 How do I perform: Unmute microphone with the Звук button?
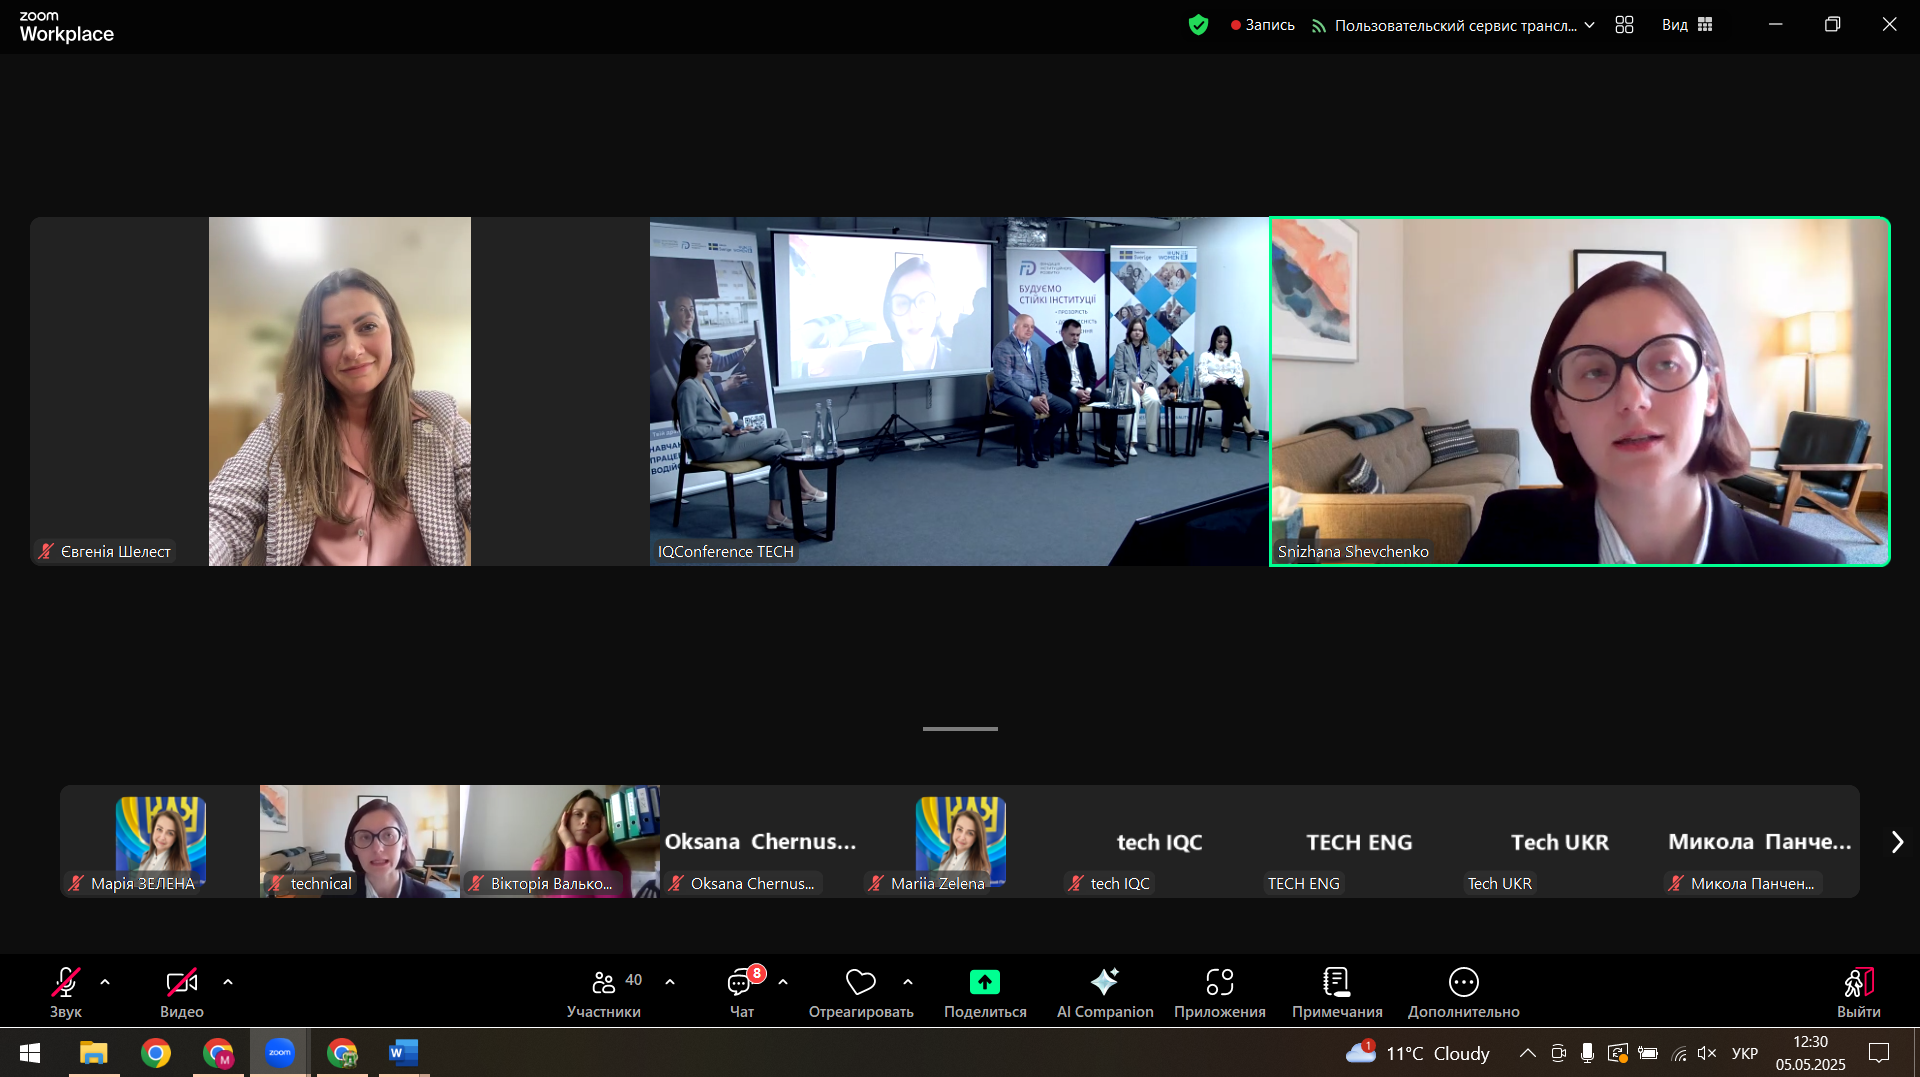(x=66, y=992)
